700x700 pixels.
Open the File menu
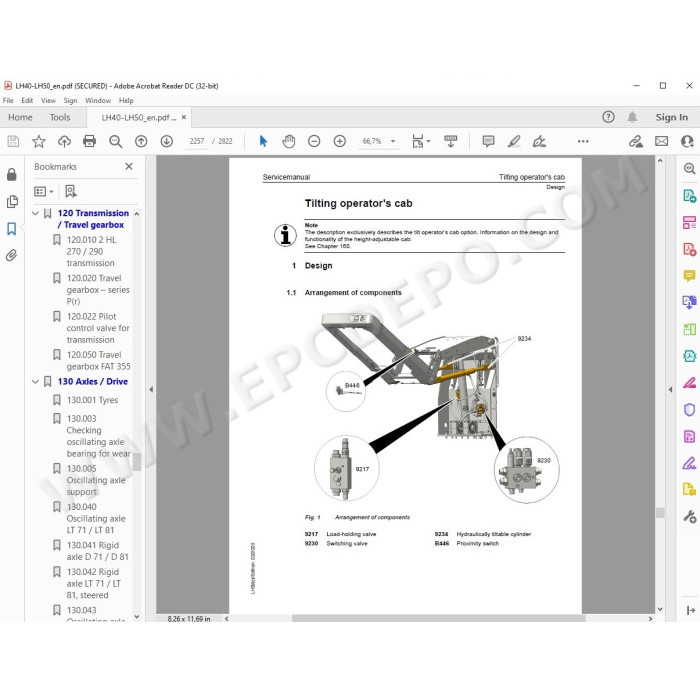pyautogui.click(x=8, y=100)
